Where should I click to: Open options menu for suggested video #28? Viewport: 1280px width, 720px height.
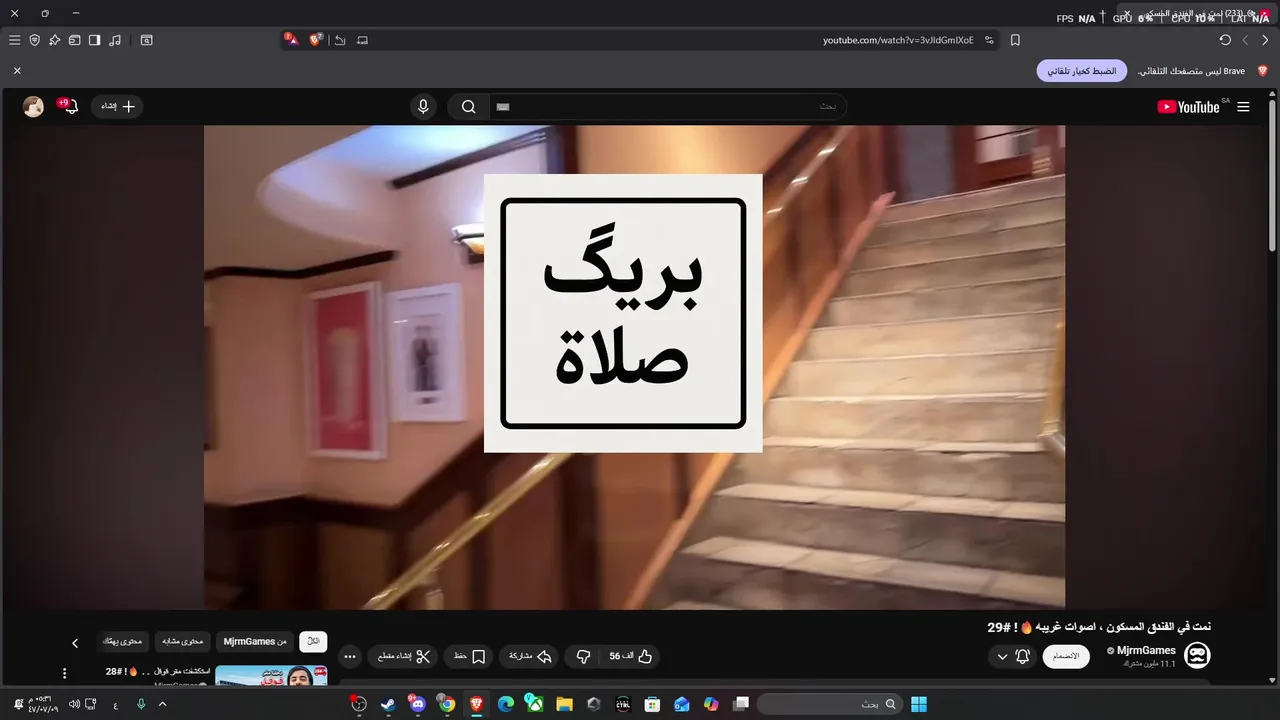(65, 674)
